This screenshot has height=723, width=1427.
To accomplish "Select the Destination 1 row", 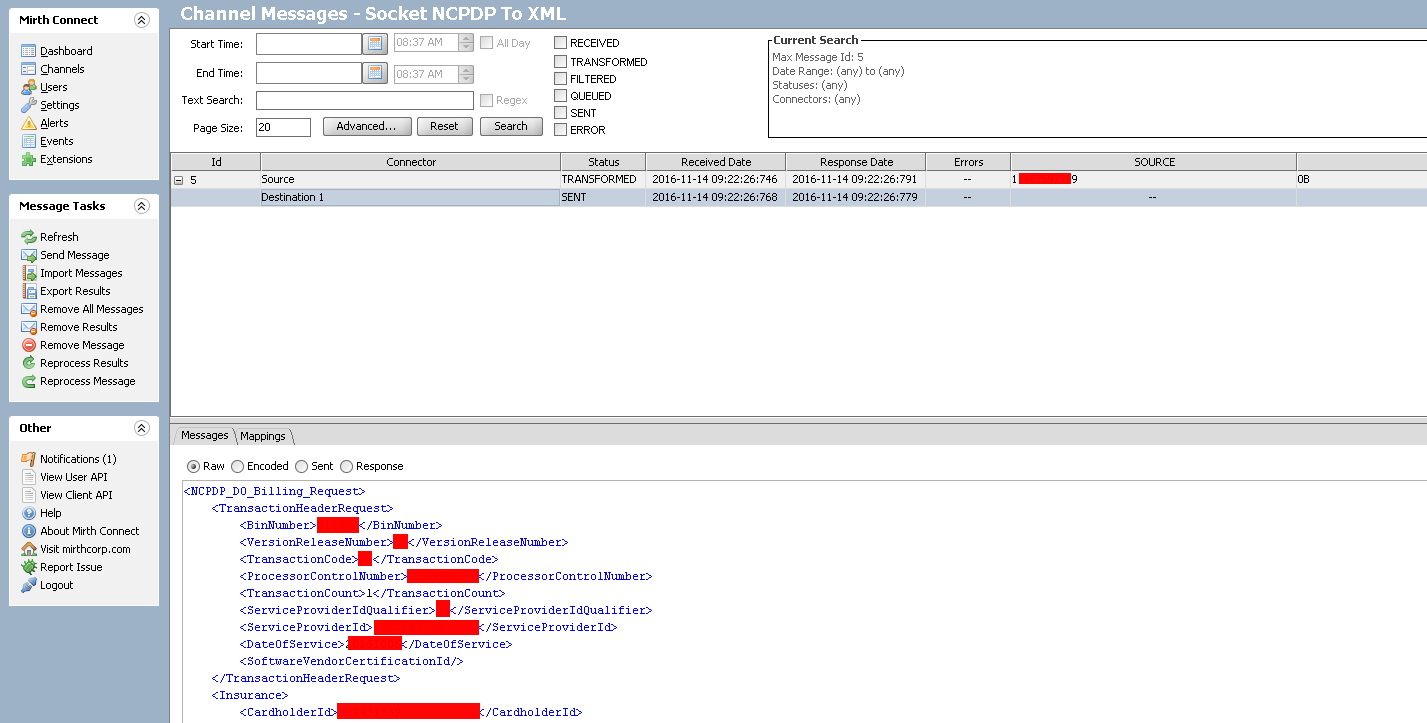I will 799,198.
